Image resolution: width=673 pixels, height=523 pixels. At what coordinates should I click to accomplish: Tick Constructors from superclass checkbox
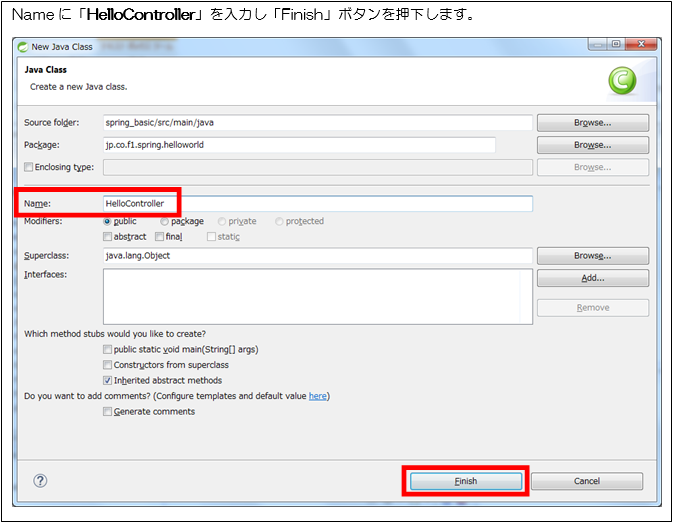(108, 365)
